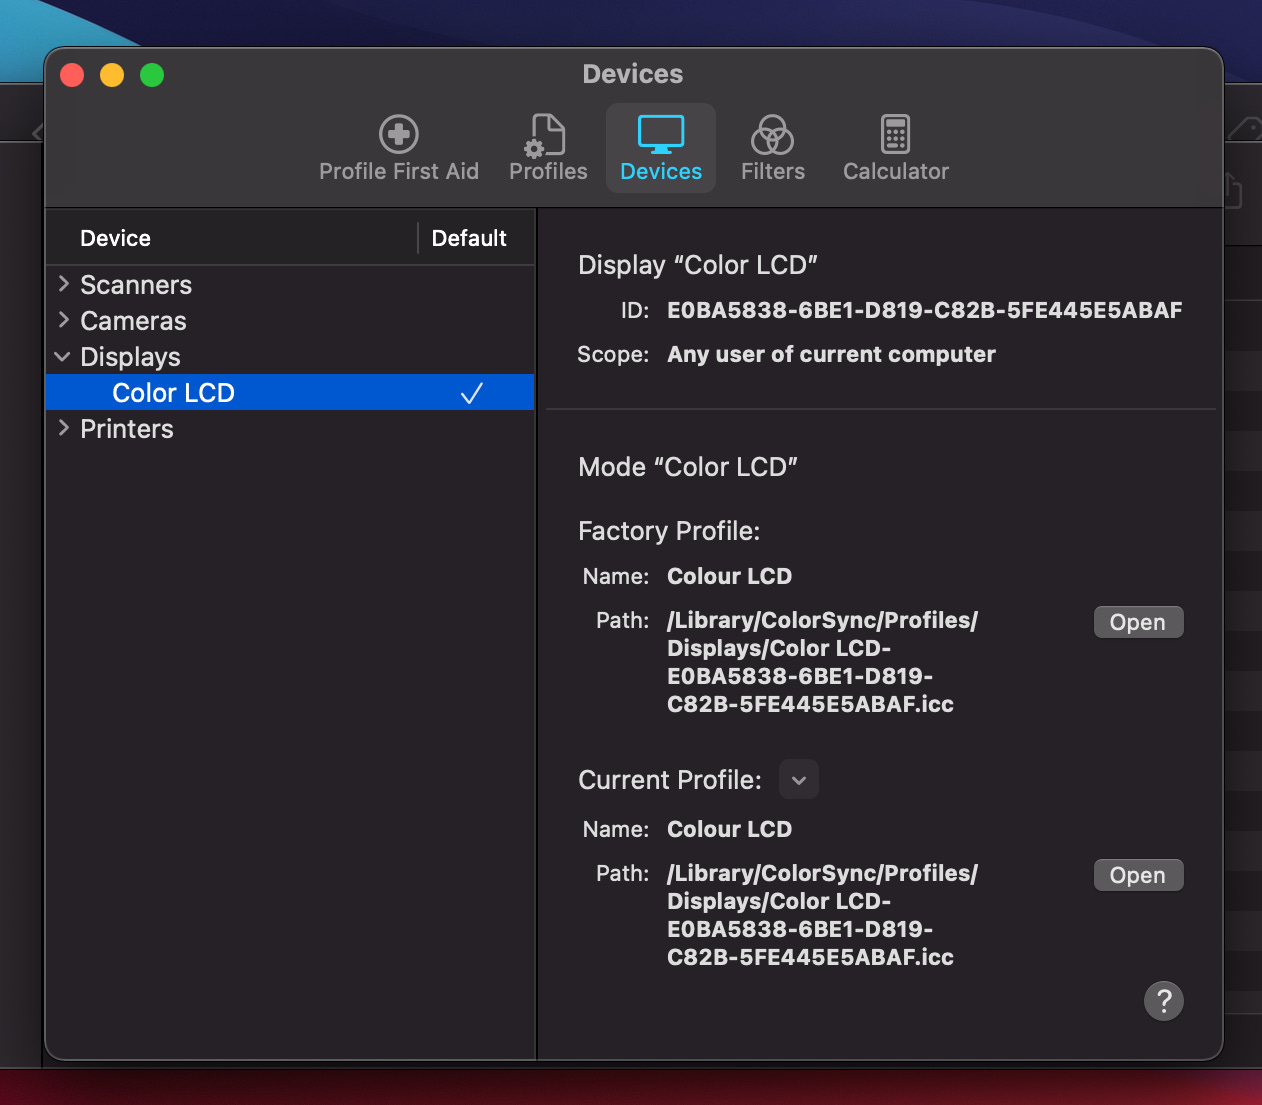
Task: Select the Color LCD display row
Action: click(290, 392)
